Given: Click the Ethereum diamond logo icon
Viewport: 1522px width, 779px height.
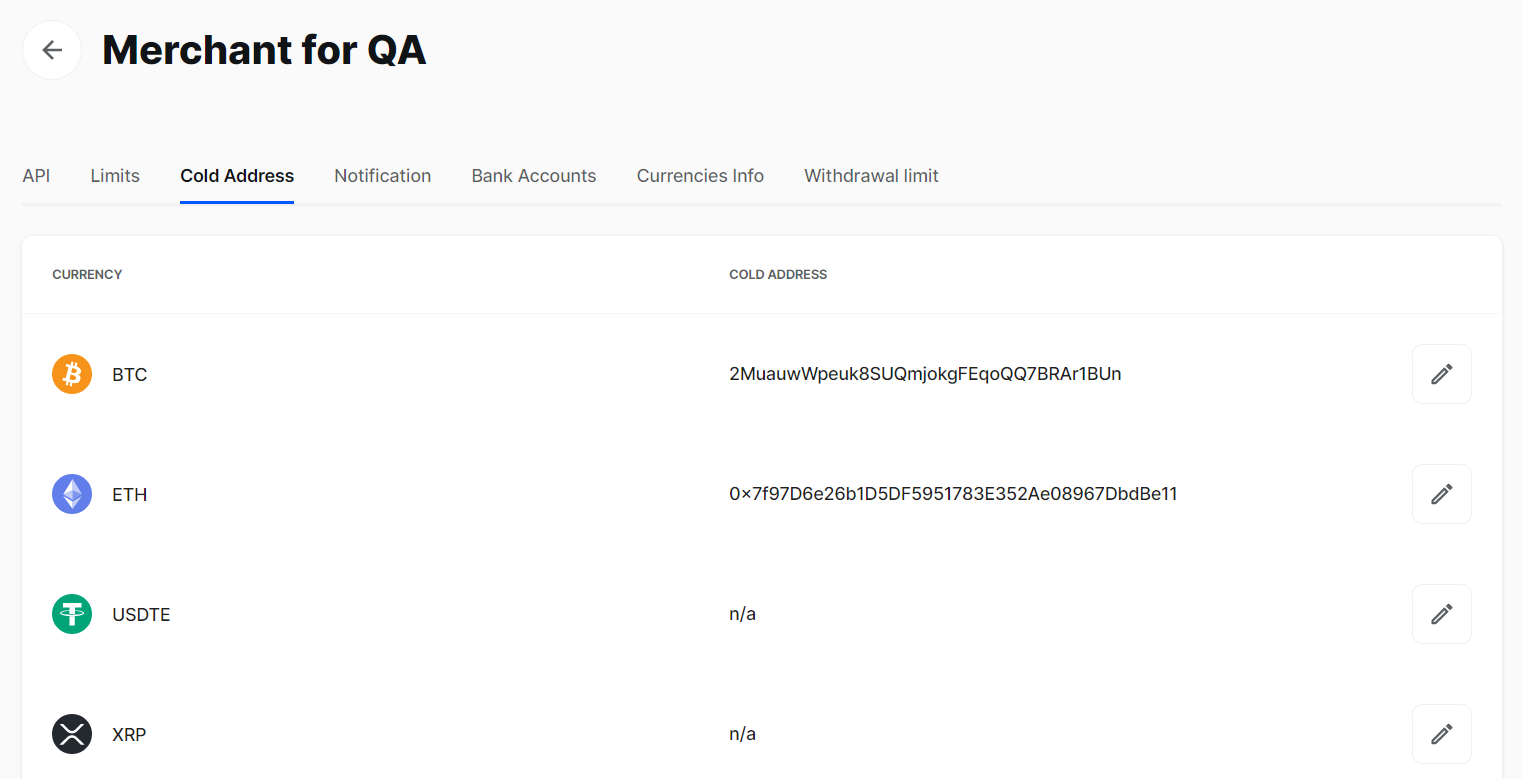Looking at the screenshot, I should pyautogui.click(x=72, y=494).
